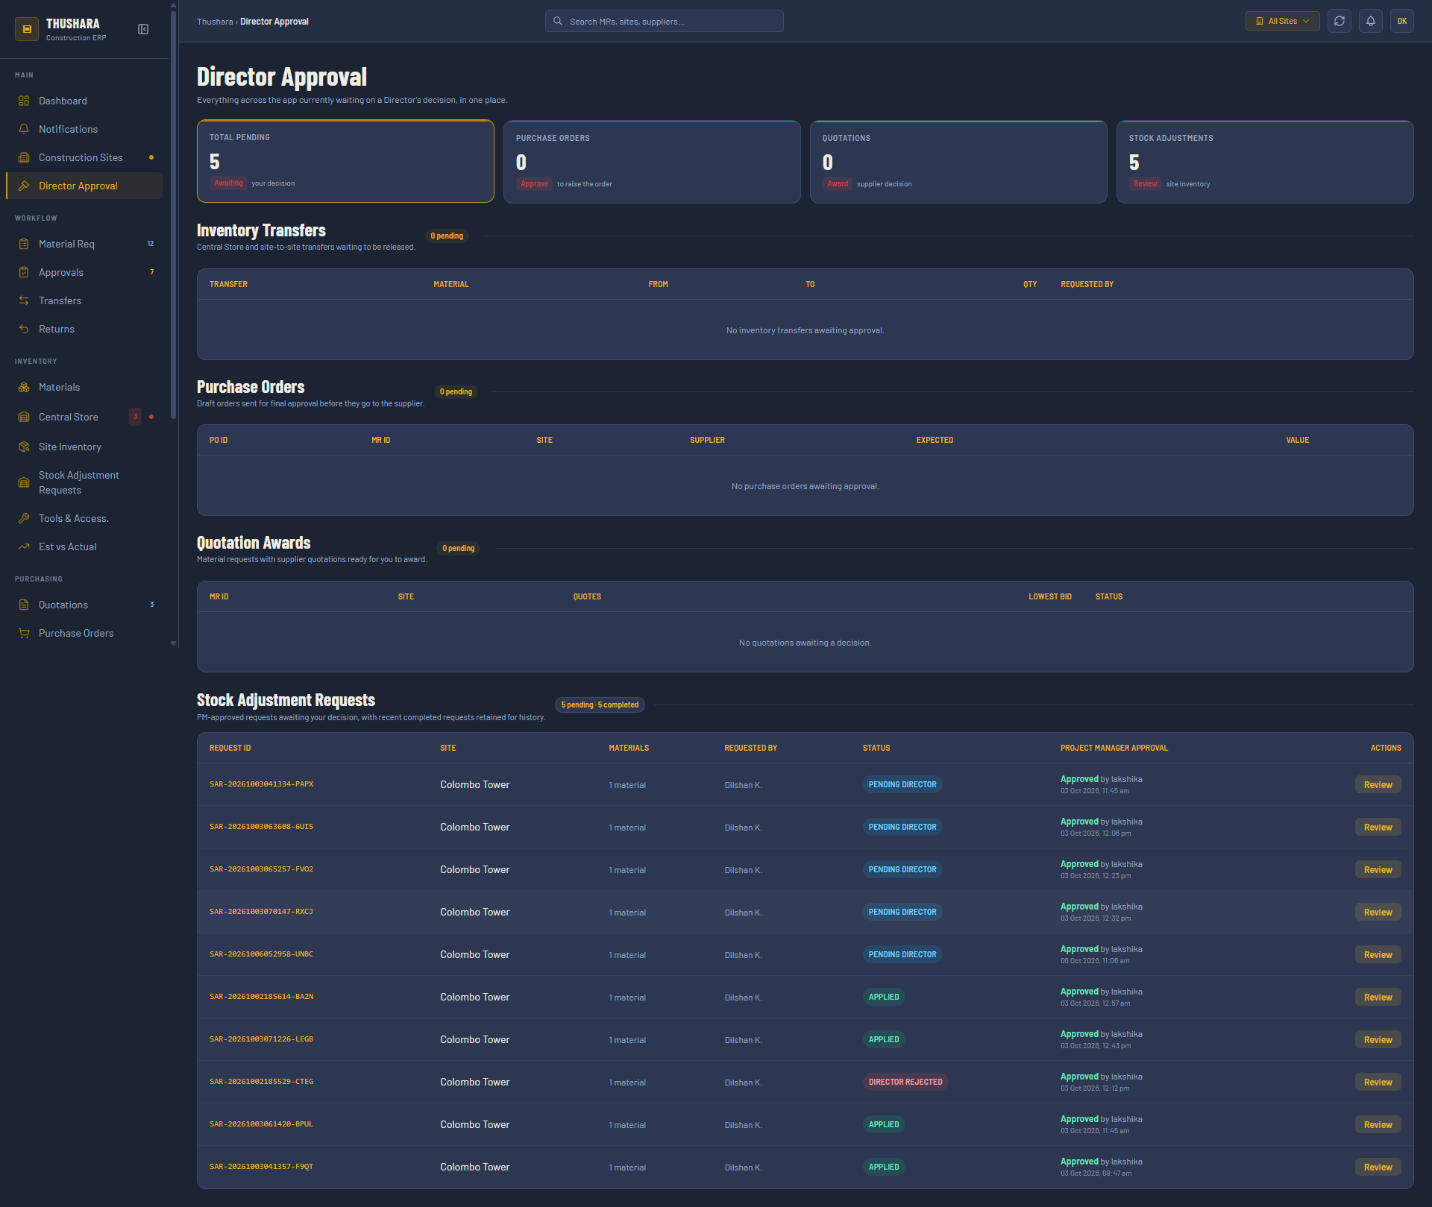Screen dimensions: 1432x1207
Task: Select Director Approval in the sidebar
Action: pos(84,186)
